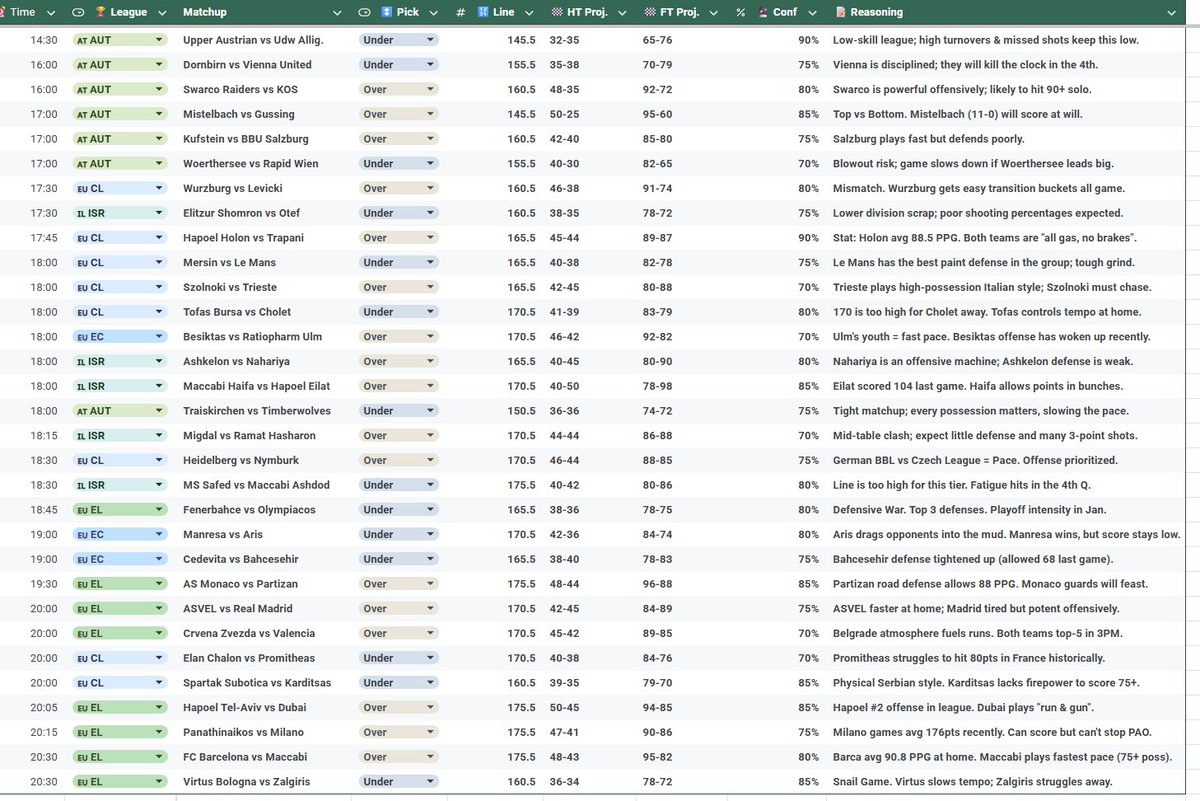Open the Under pick dropdown for Manresa vs Aris
This screenshot has width=1200, height=801.
coord(431,534)
